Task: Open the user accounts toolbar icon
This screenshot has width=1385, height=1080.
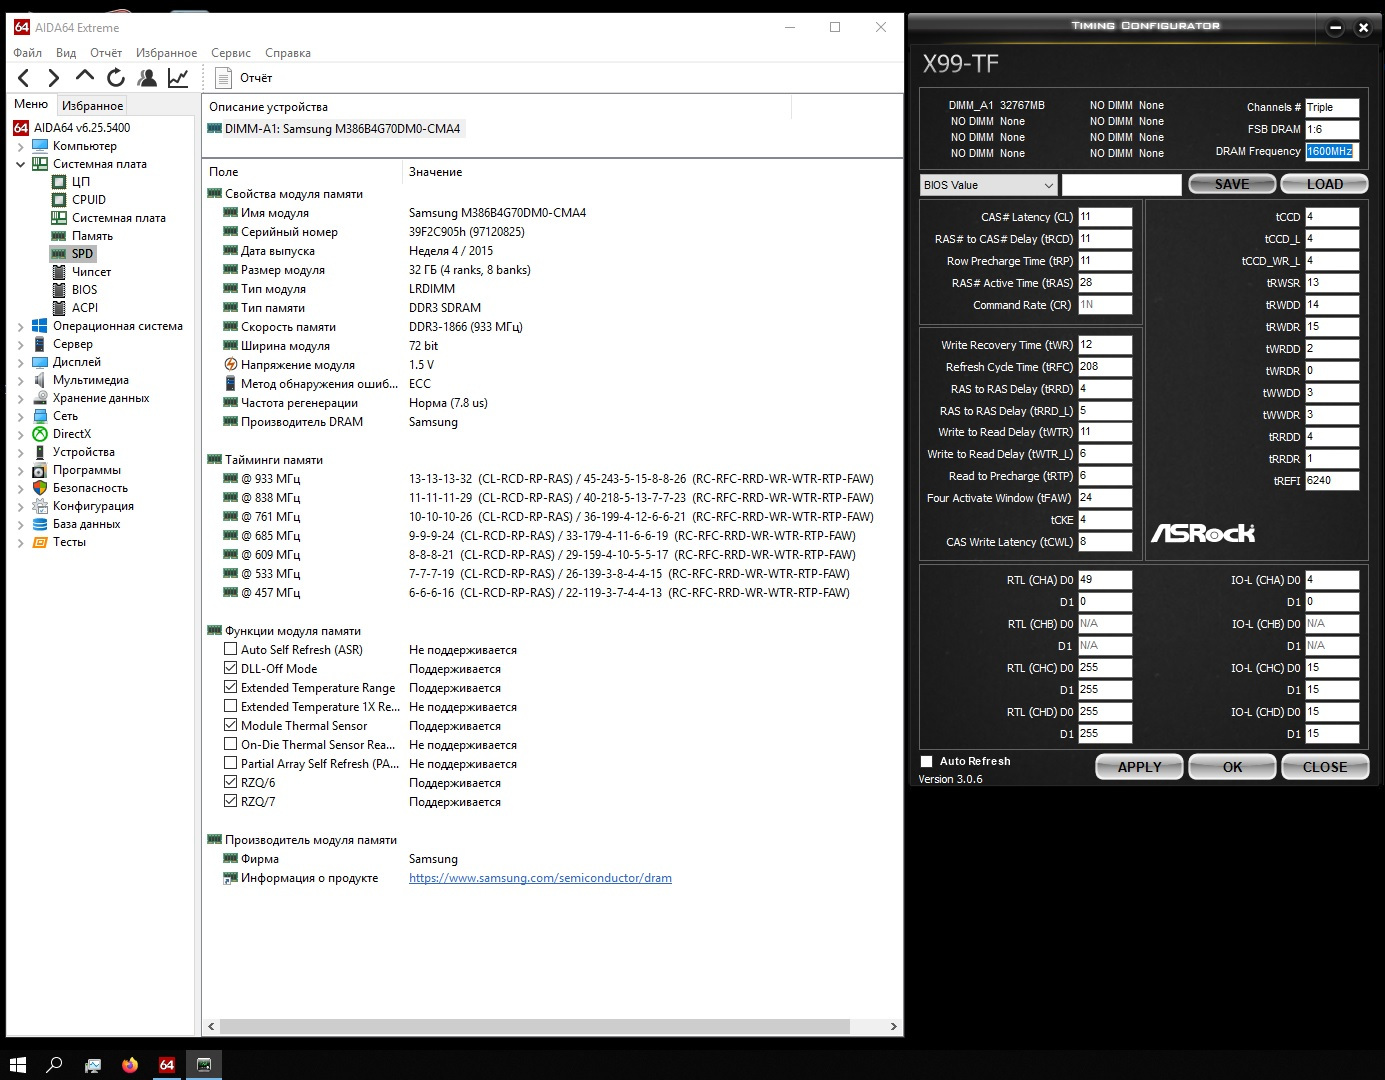Action: pos(147,77)
